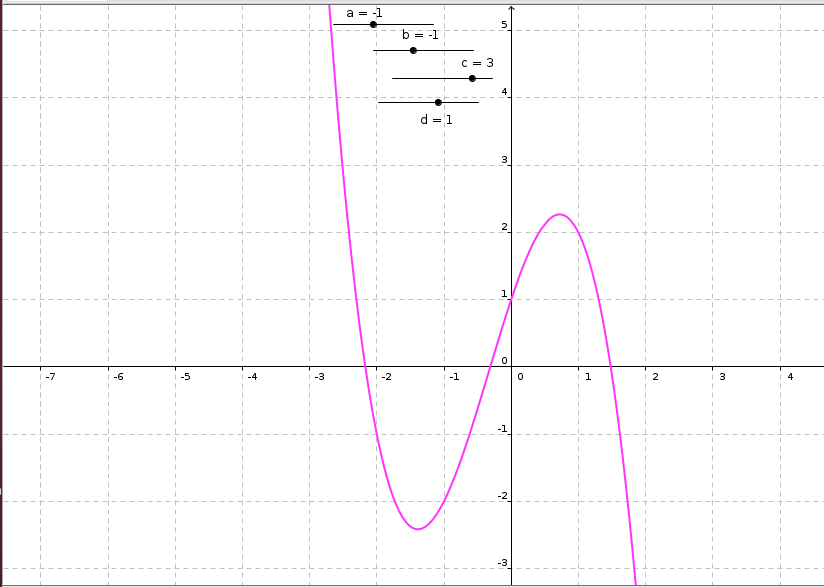Click the slider d handle
Image resolution: width=824 pixels, height=587 pixels.
(438, 102)
